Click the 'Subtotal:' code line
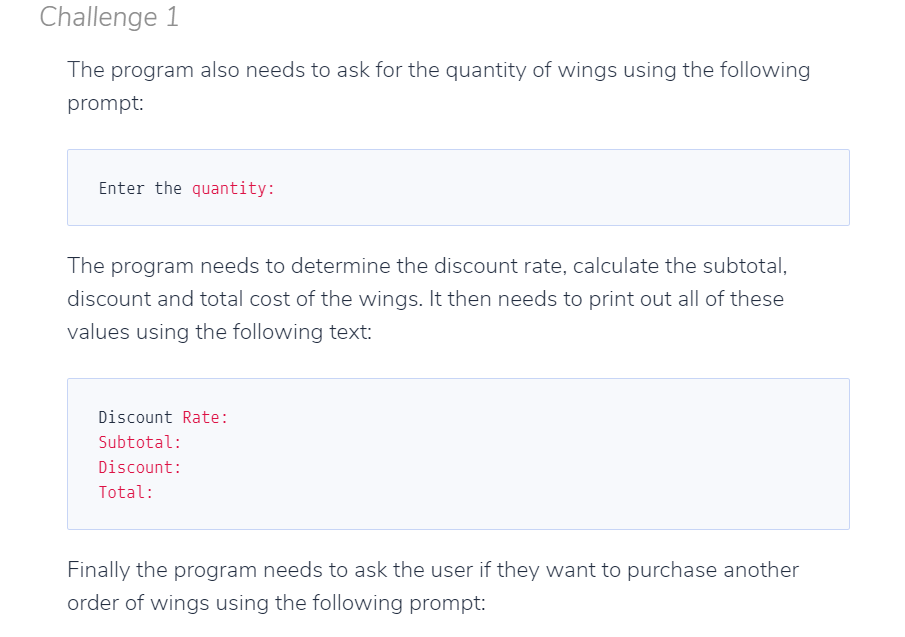The height and width of the screenshot is (637, 905). [140, 442]
